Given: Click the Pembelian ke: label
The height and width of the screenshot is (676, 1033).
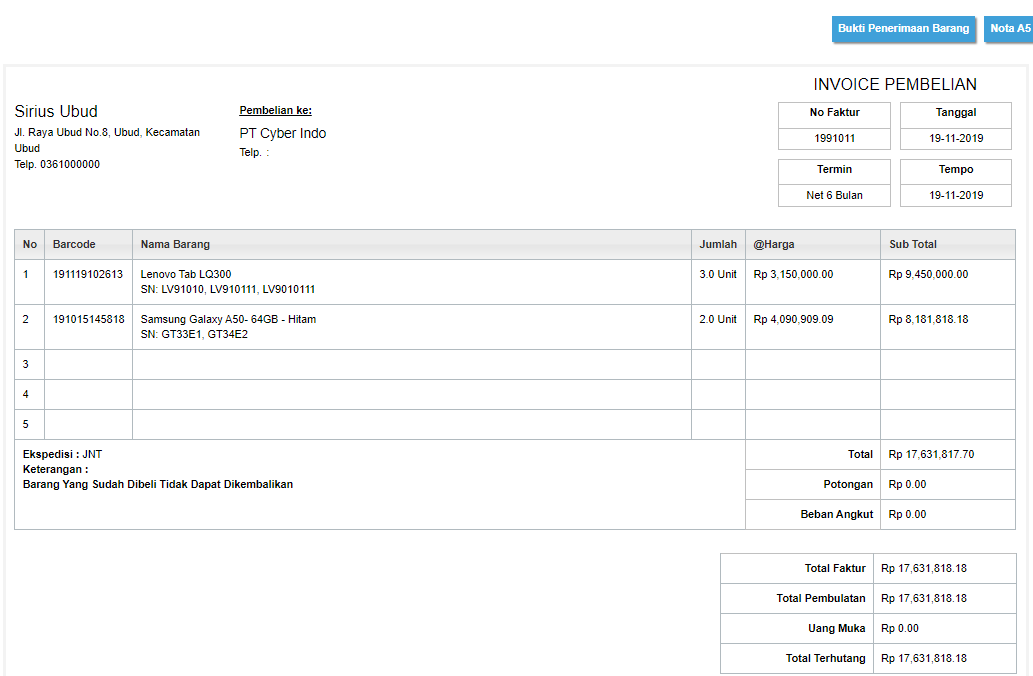Looking at the screenshot, I should coord(275,110).
